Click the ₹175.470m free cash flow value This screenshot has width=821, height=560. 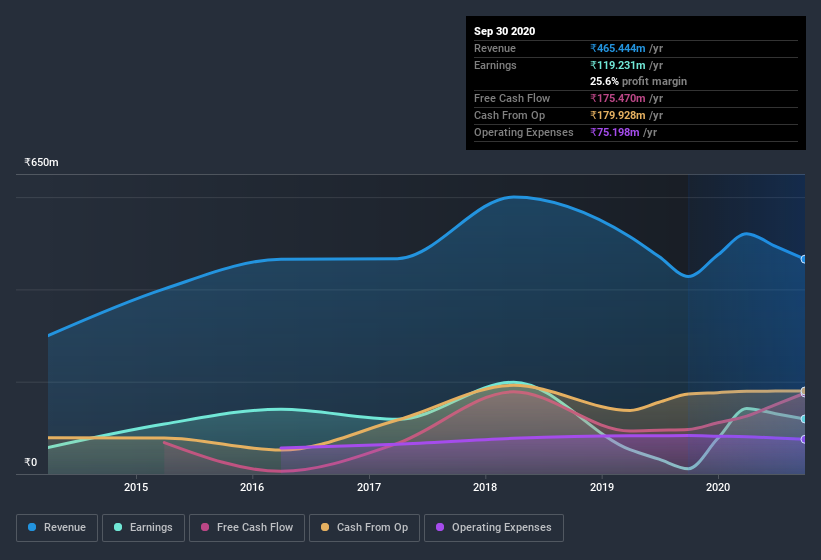pos(618,98)
